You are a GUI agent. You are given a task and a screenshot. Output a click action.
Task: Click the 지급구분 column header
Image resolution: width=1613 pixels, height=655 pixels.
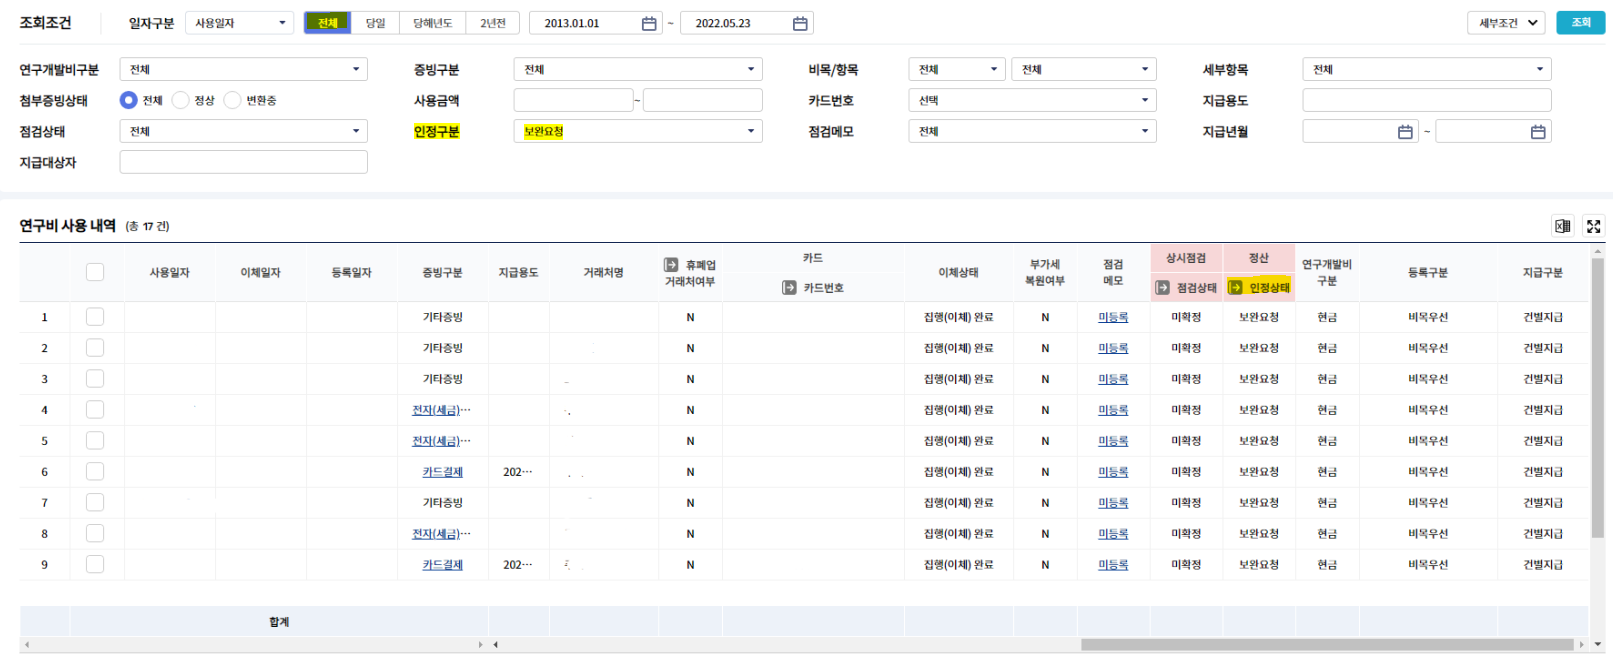pos(1543,272)
